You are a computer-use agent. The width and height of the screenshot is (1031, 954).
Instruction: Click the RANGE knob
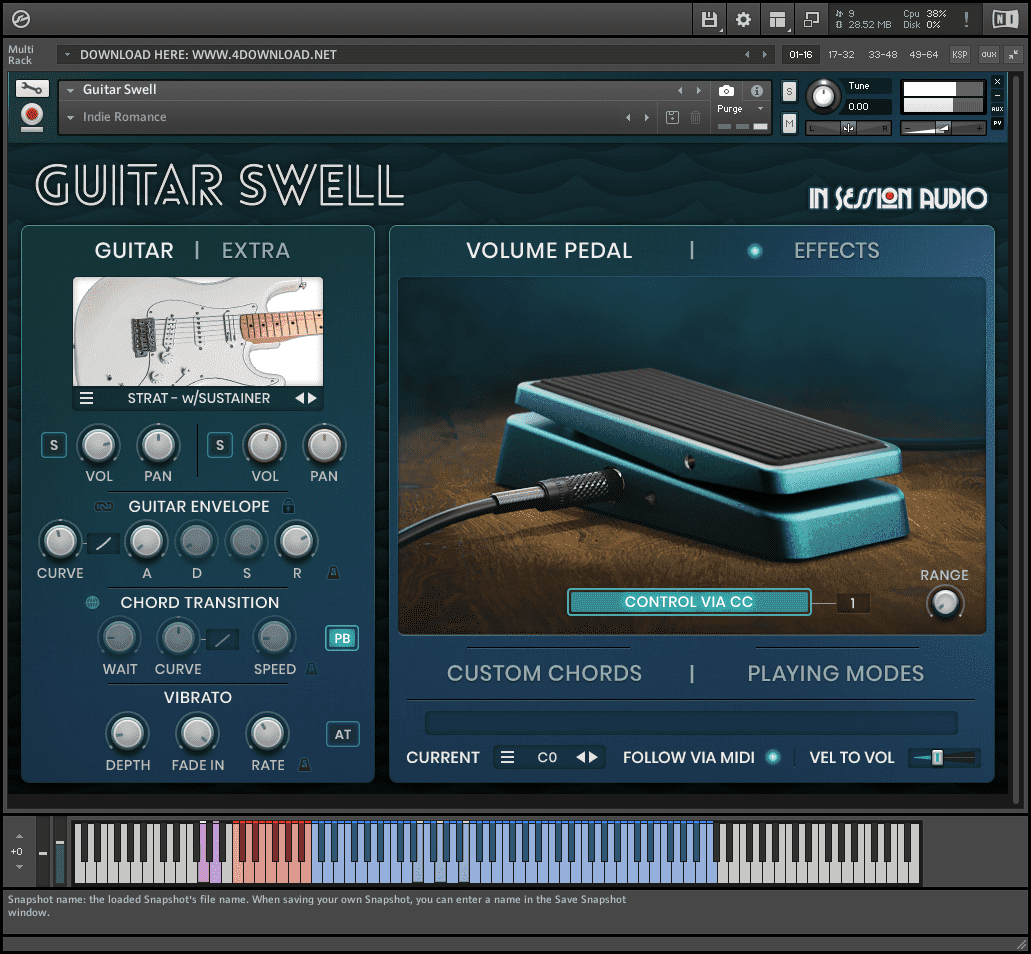[945, 603]
